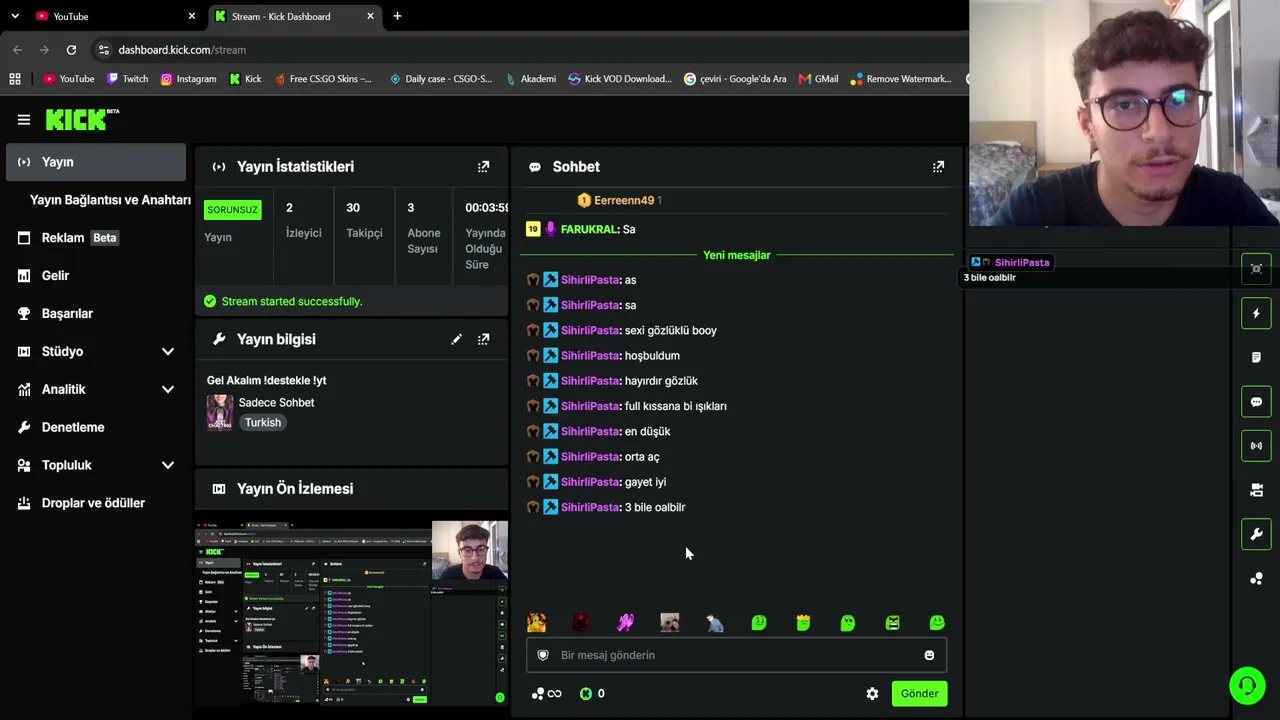This screenshot has width=1280, height=720.
Task: Select the dark red emote in the emote row
Action: [x=581, y=623]
